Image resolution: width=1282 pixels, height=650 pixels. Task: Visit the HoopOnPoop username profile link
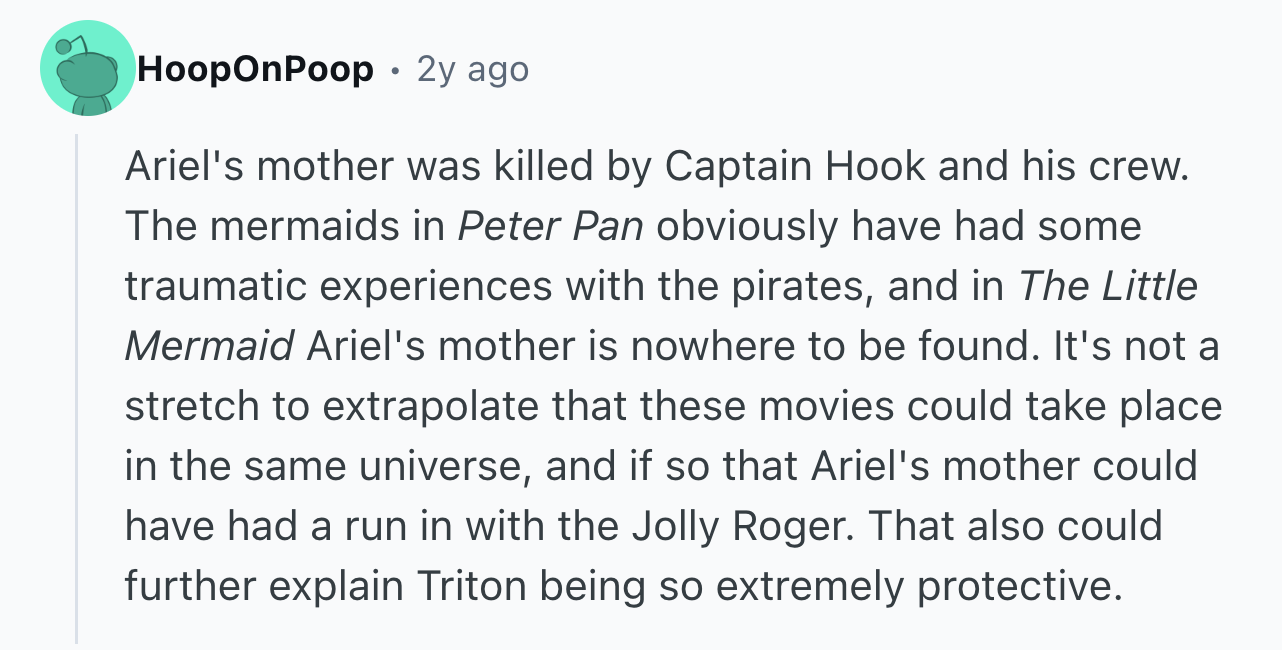click(x=256, y=70)
